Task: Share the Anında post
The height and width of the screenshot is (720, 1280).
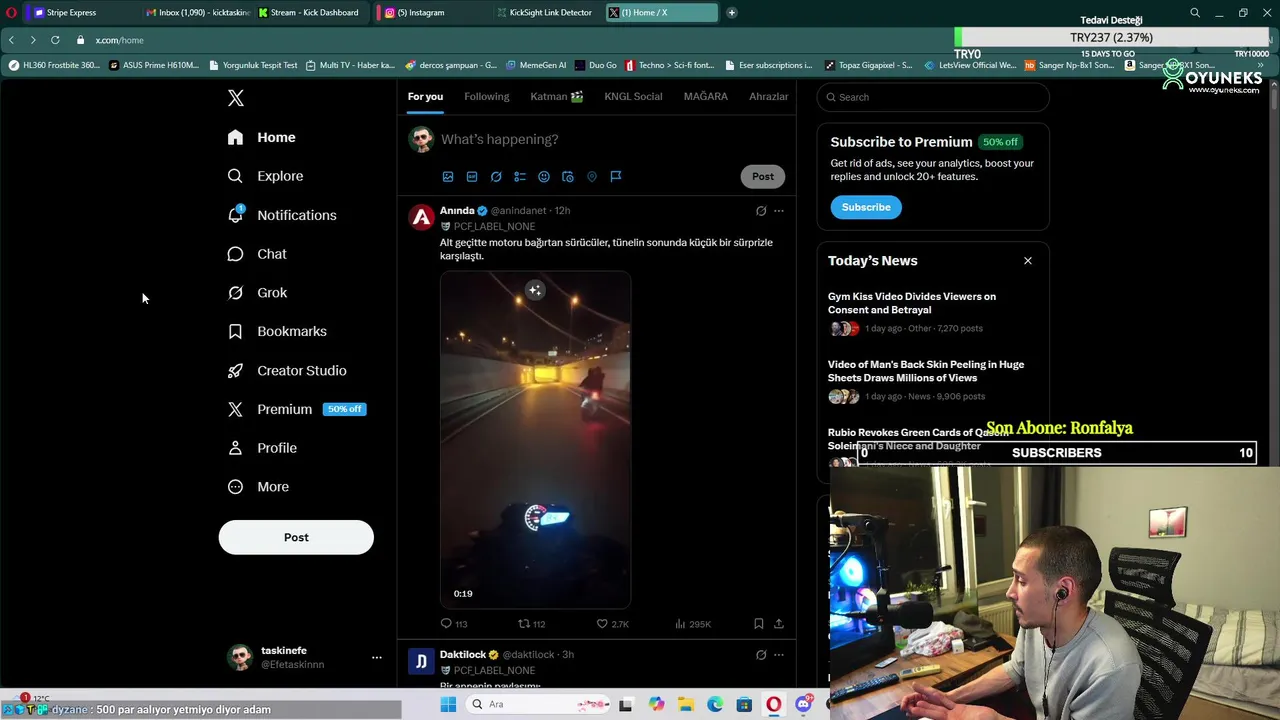Action: click(x=779, y=624)
